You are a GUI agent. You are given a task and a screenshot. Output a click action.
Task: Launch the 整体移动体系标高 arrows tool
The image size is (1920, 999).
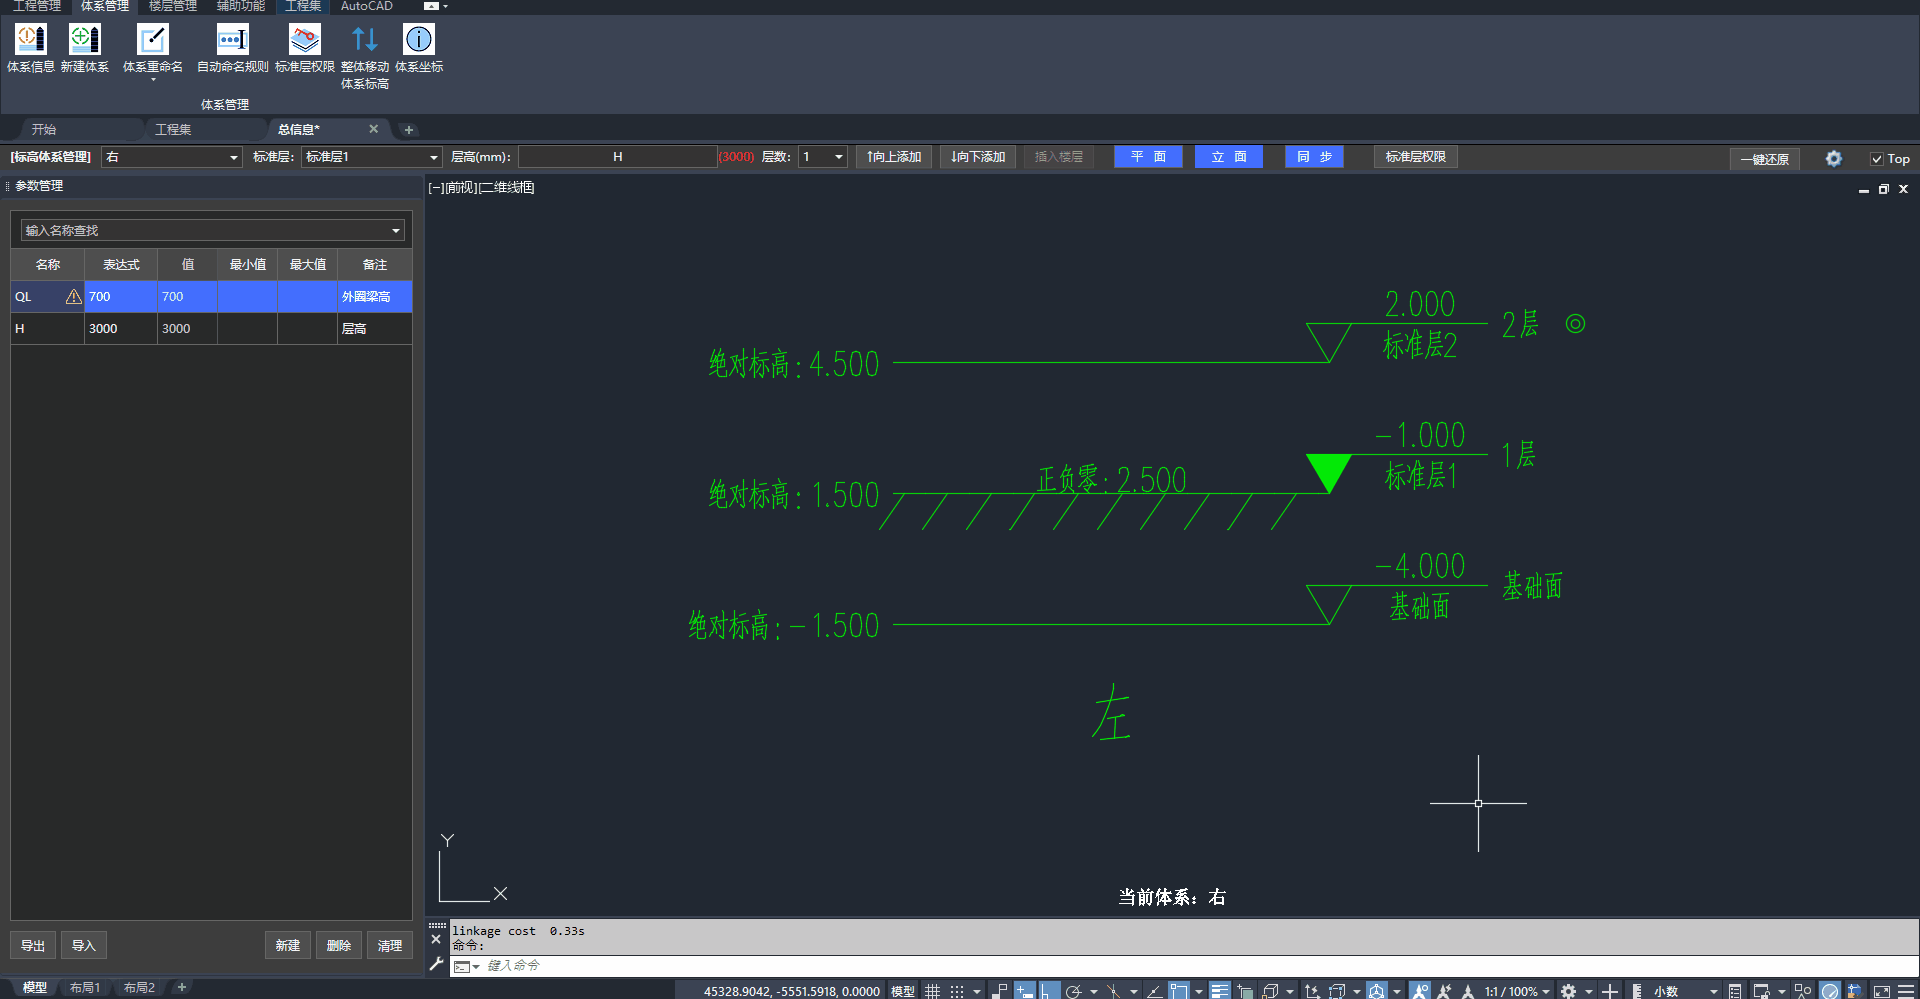364,40
